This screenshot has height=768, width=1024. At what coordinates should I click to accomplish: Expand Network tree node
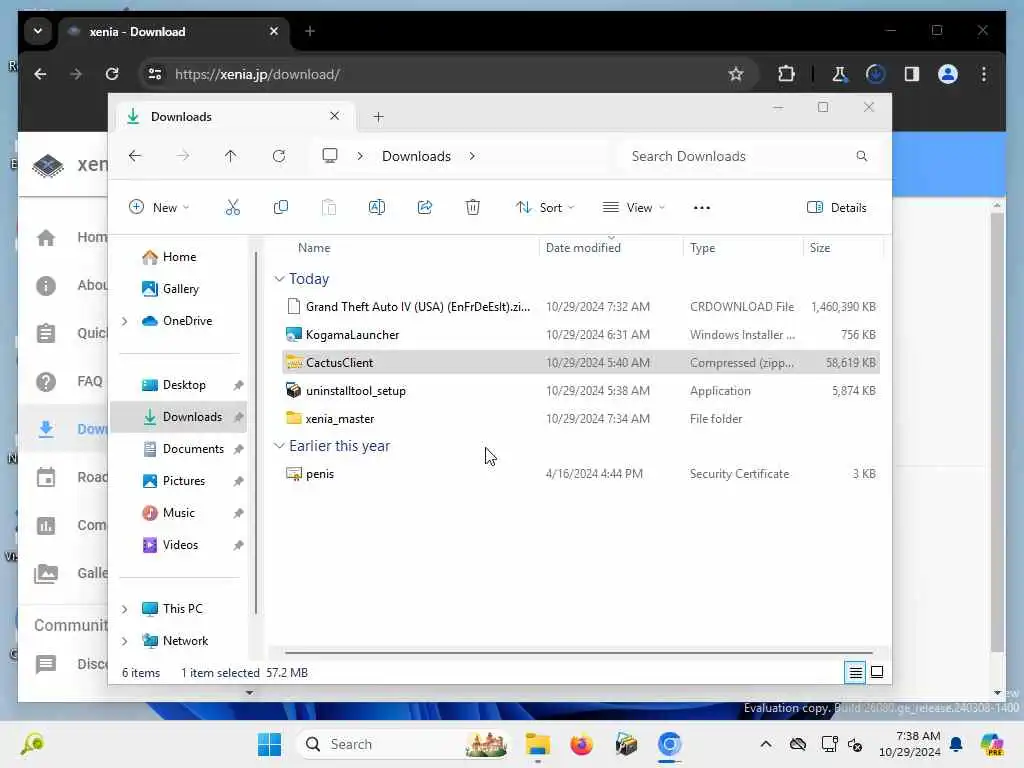125,641
